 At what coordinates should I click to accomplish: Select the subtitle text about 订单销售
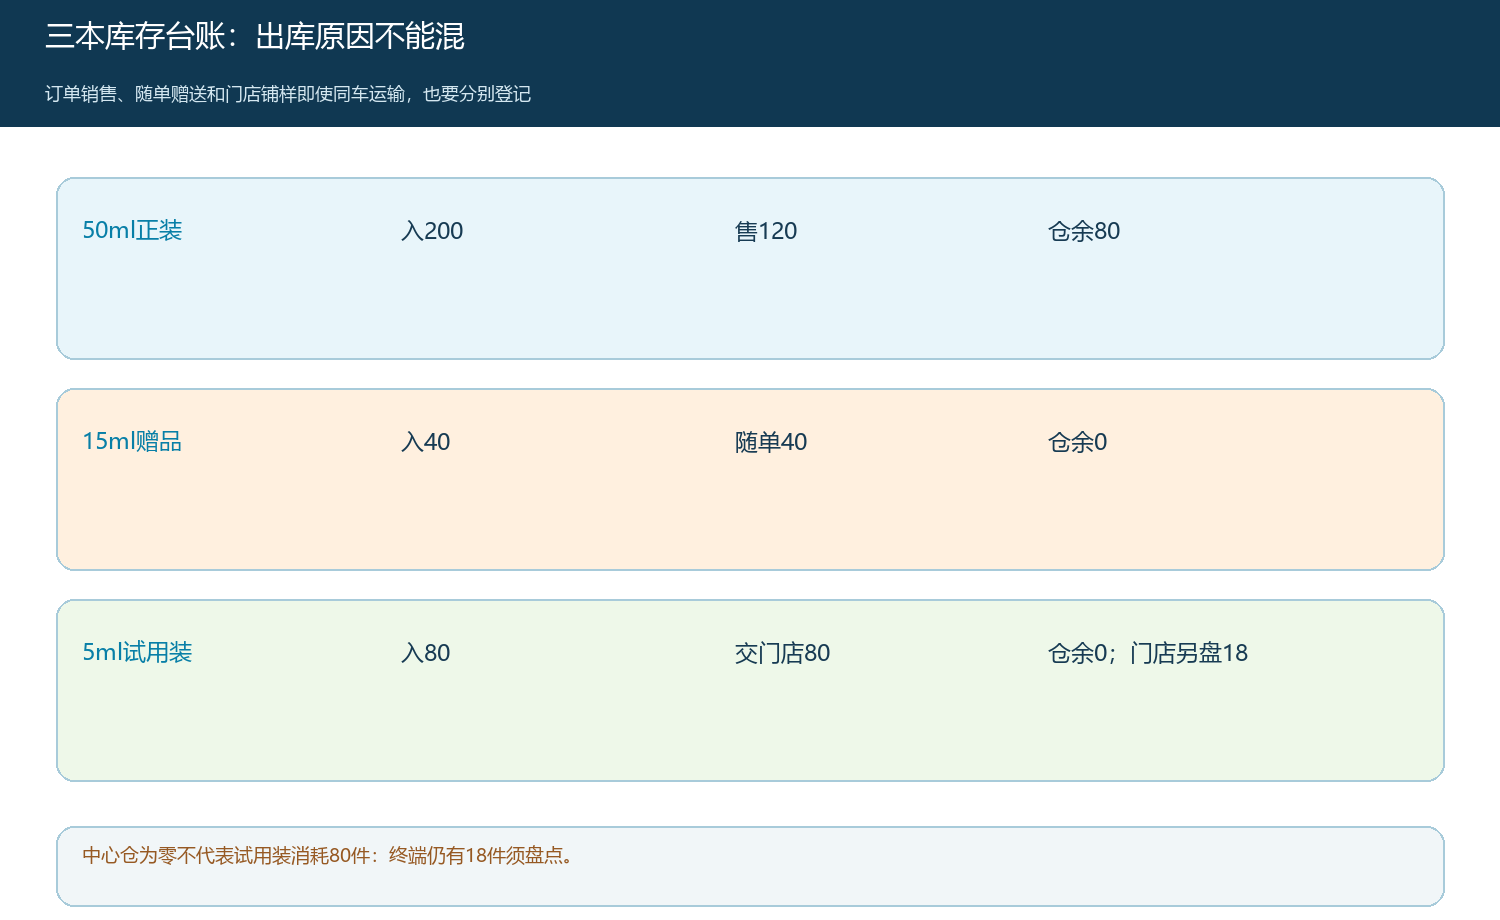click(288, 94)
